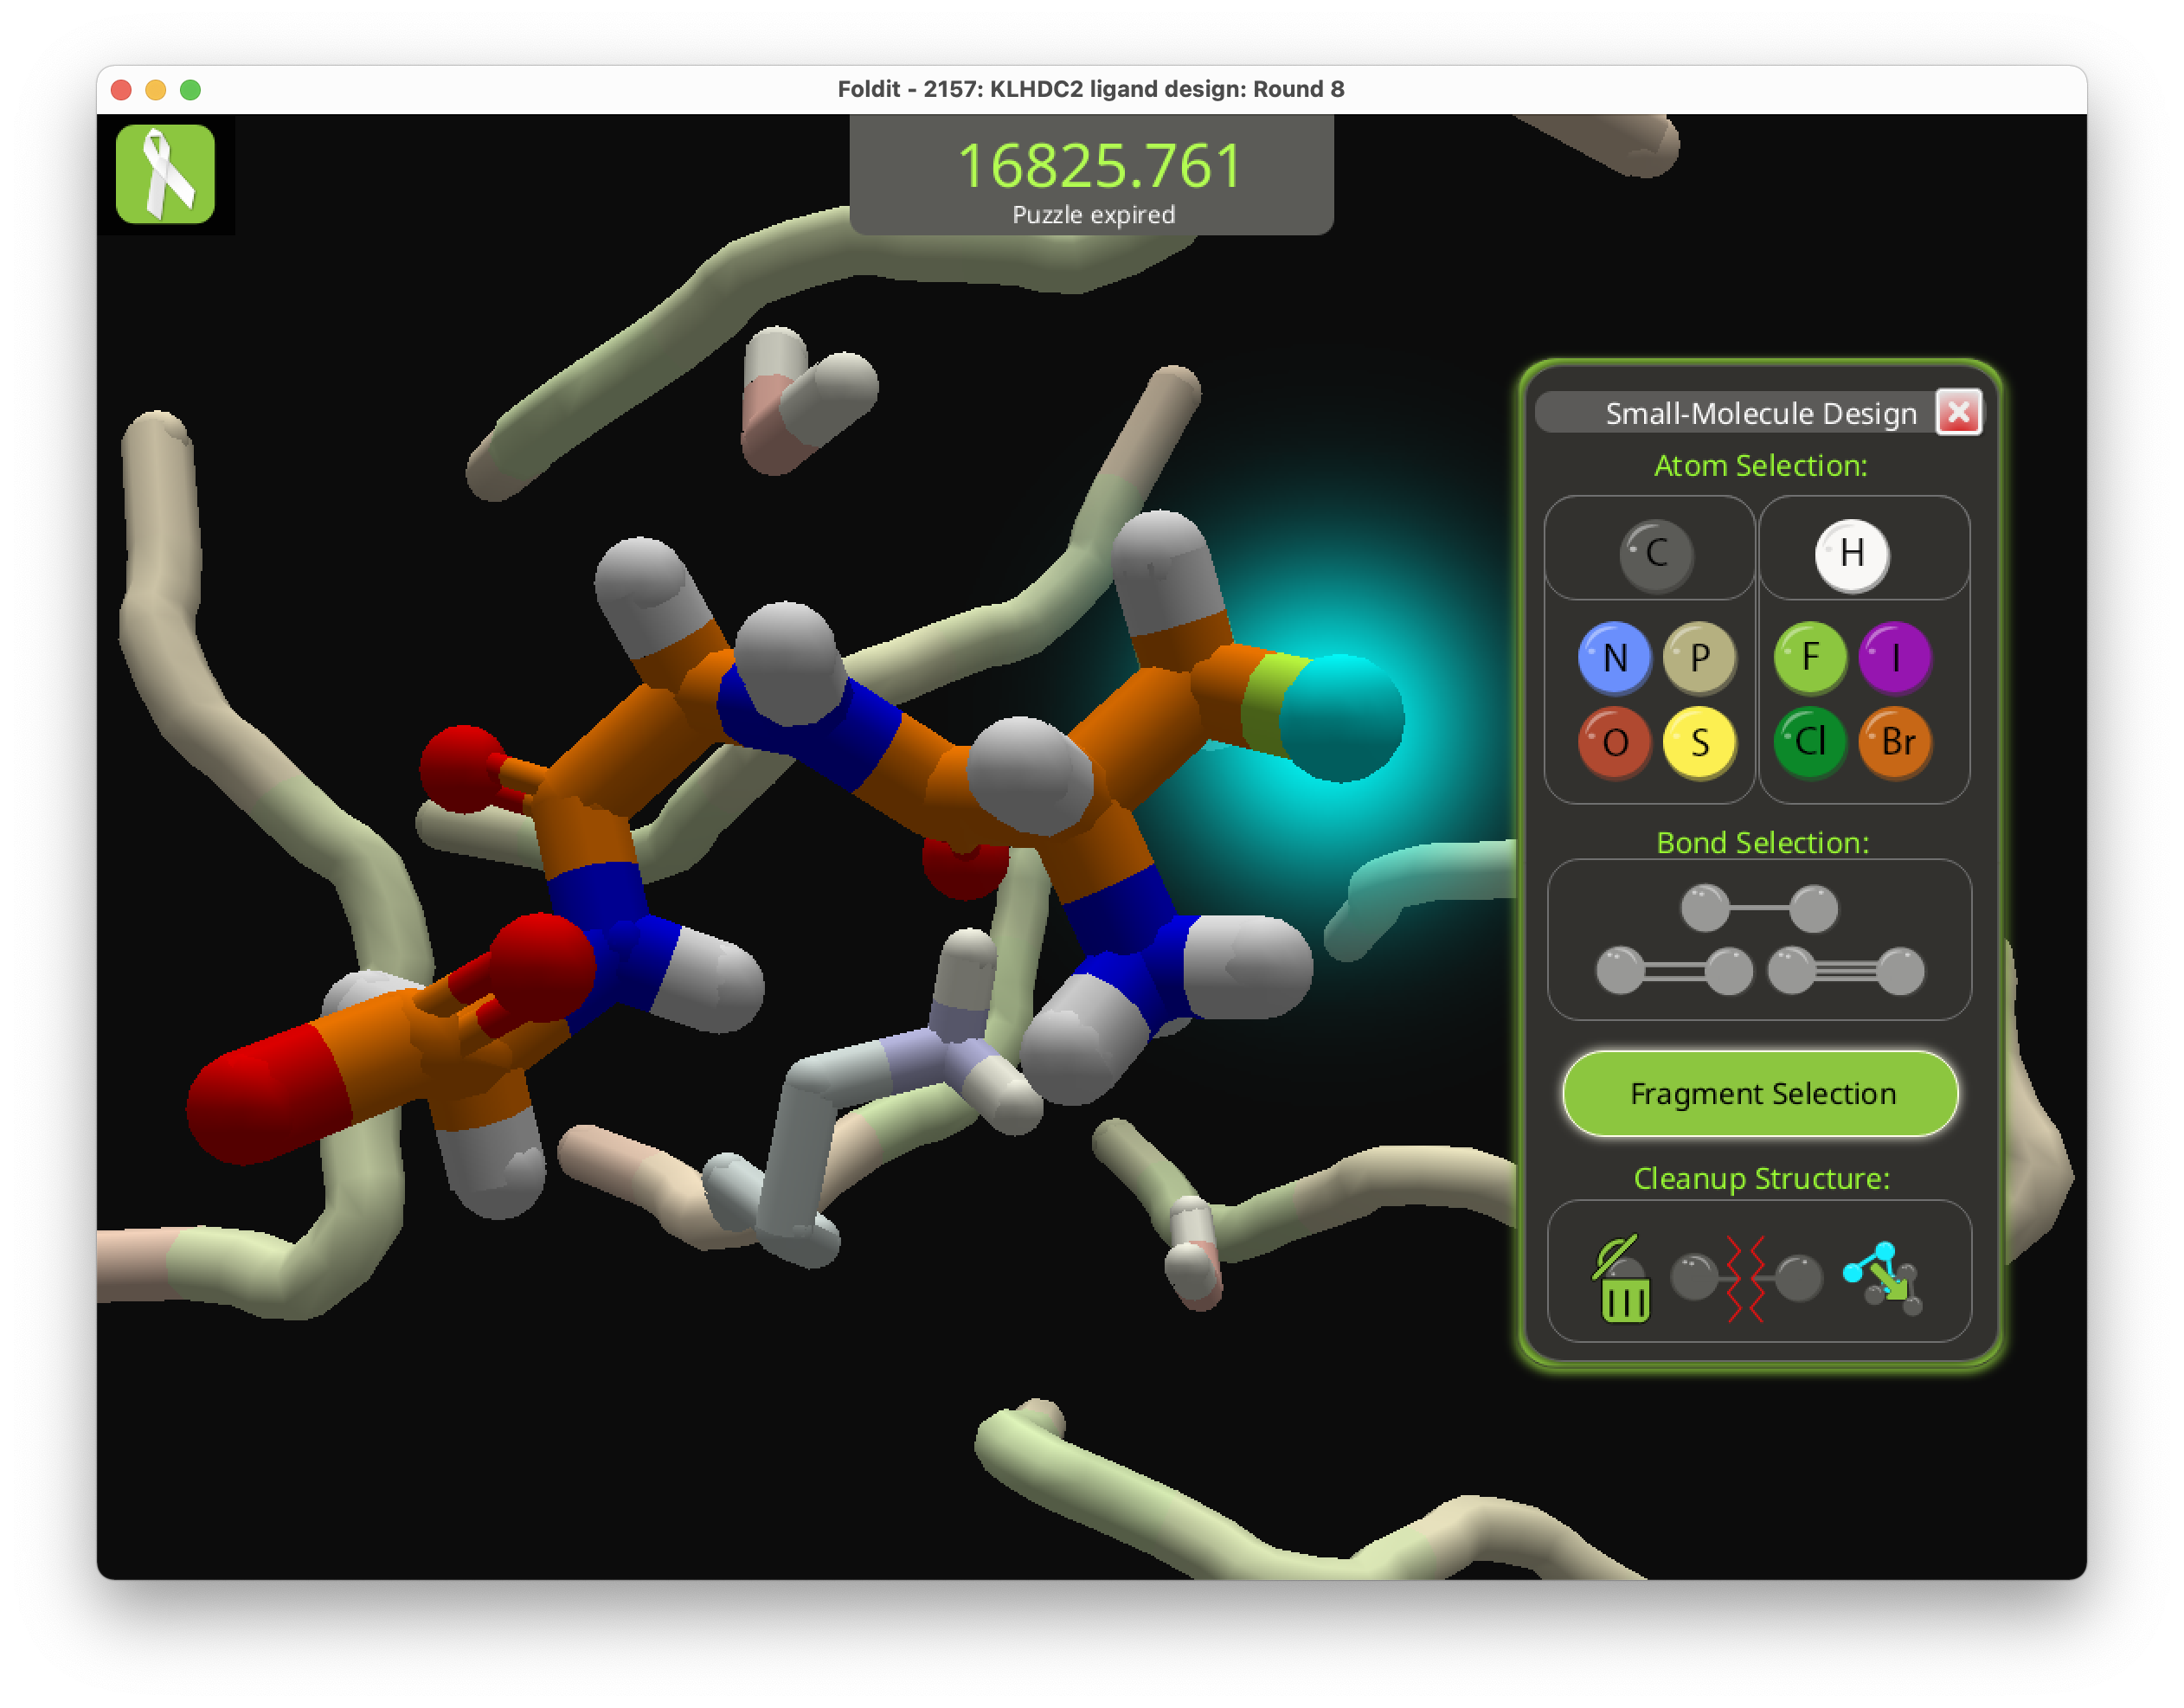Click the delete atom trash icon

click(1622, 1279)
